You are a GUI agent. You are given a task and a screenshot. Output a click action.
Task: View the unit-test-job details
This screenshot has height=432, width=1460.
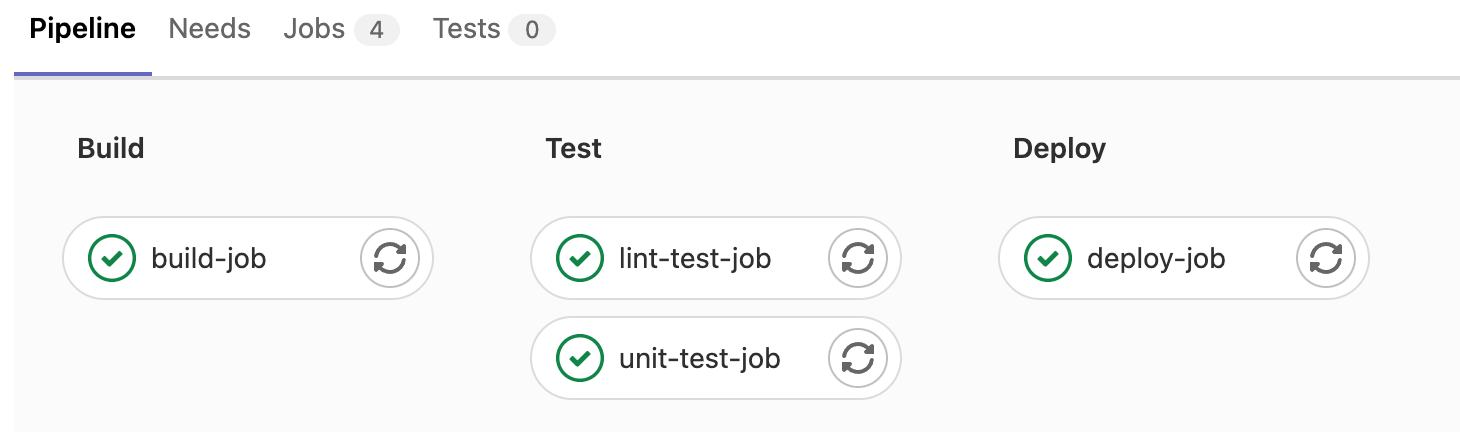[699, 358]
